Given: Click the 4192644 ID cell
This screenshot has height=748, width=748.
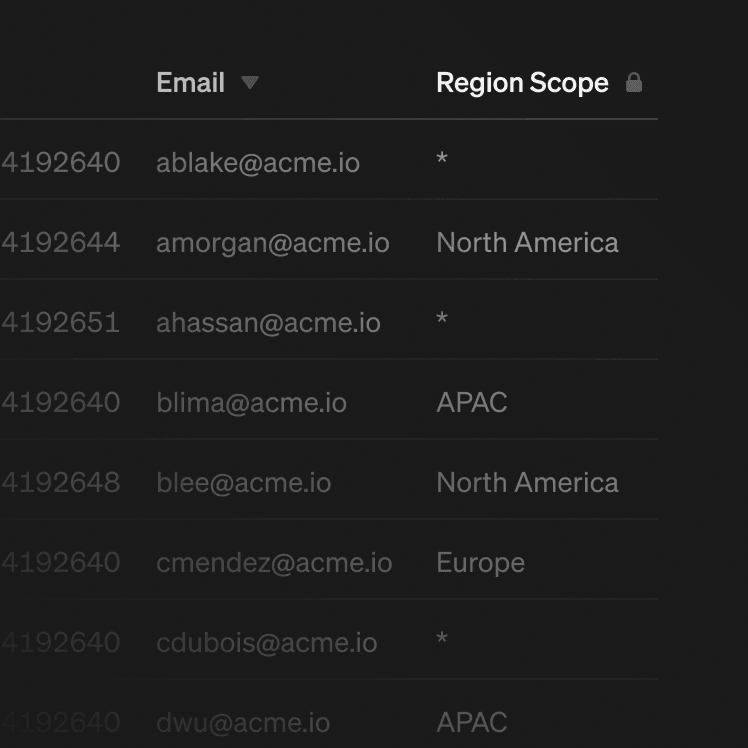Looking at the screenshot, I should [x=60, y=242].
